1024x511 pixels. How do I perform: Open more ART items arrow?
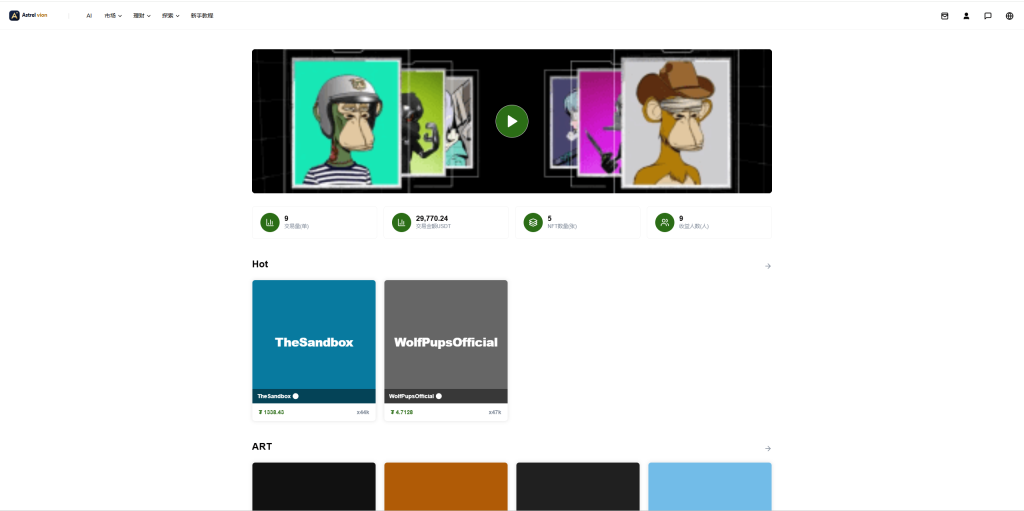coord(768,448)
